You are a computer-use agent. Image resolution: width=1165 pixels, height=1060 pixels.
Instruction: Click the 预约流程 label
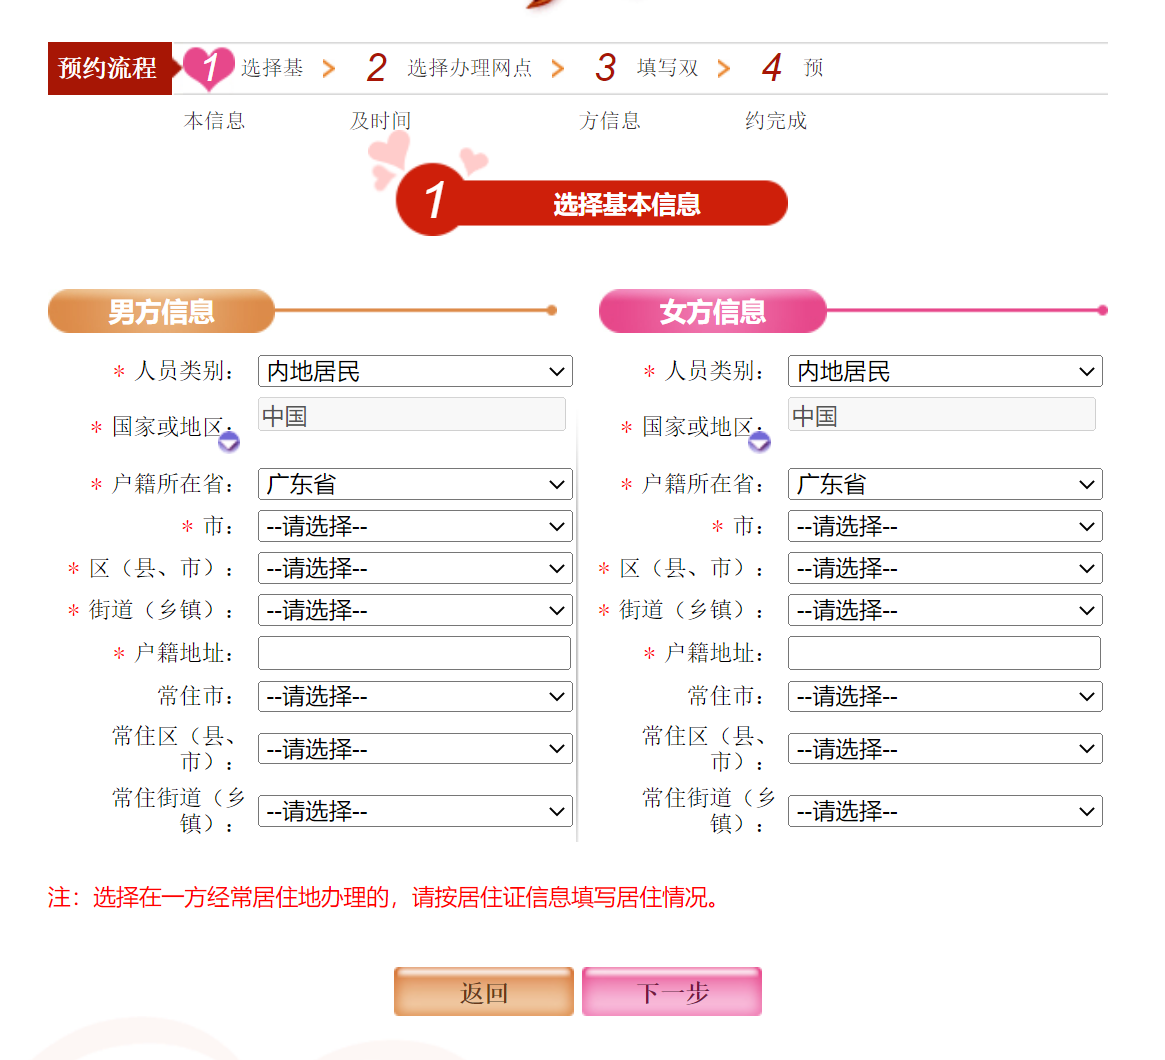(x=109, y=68)
